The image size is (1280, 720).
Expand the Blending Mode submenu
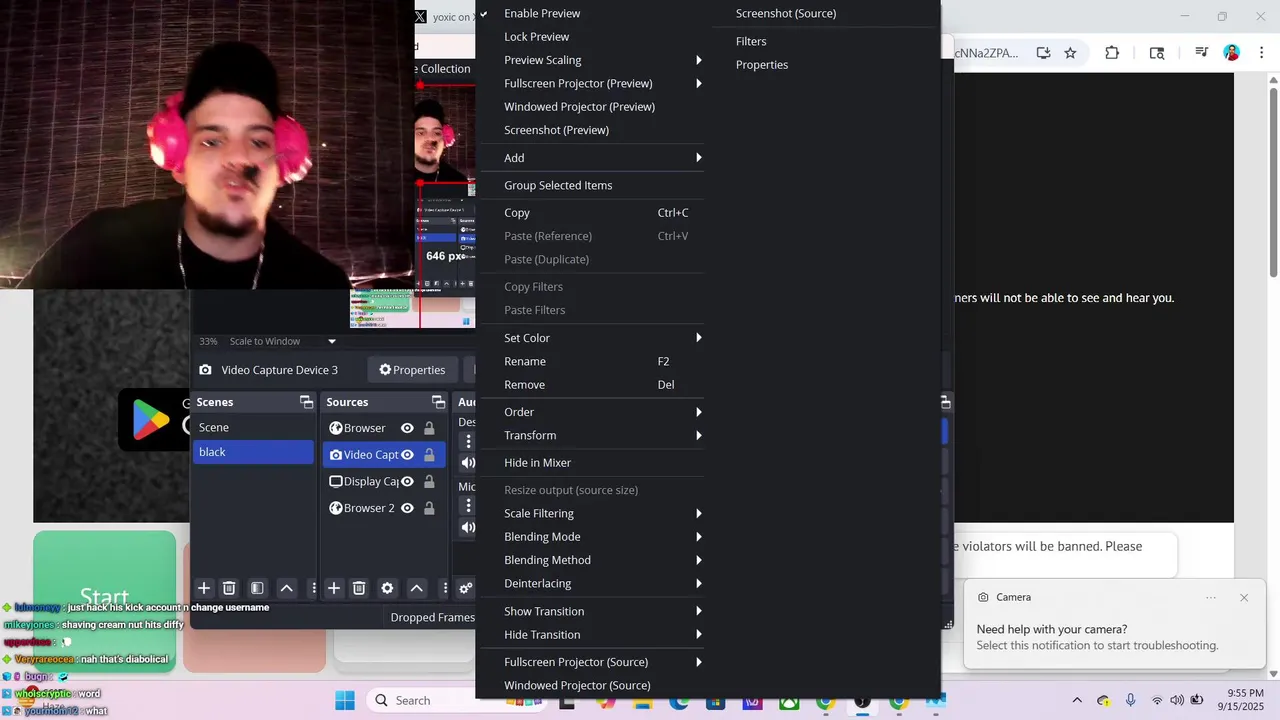[x=591, y=537]
